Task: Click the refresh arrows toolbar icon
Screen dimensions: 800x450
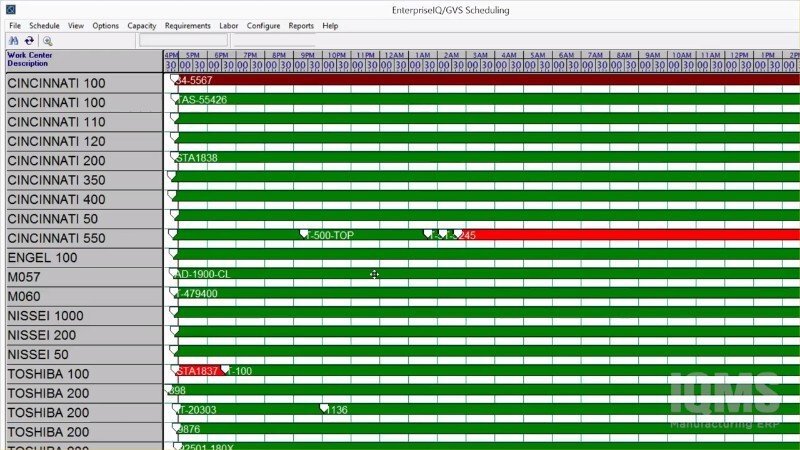Action: pyautogui.click(x=29, y=40)
